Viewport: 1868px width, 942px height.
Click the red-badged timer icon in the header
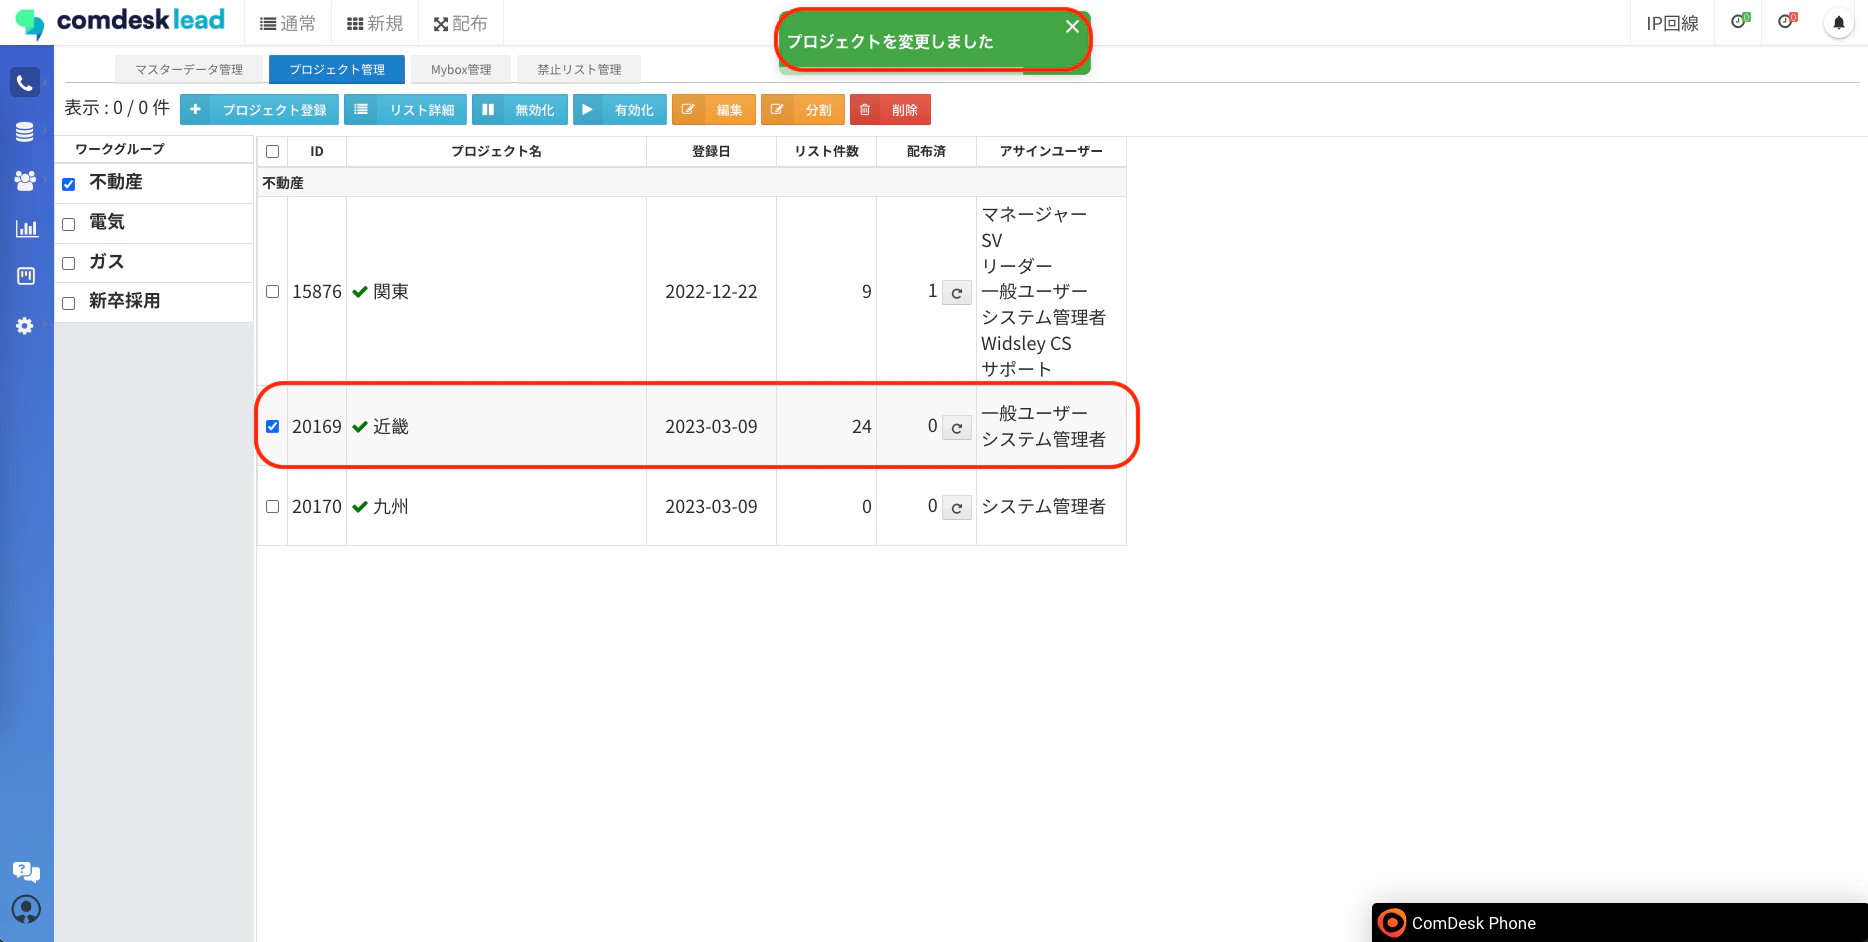1787,21
